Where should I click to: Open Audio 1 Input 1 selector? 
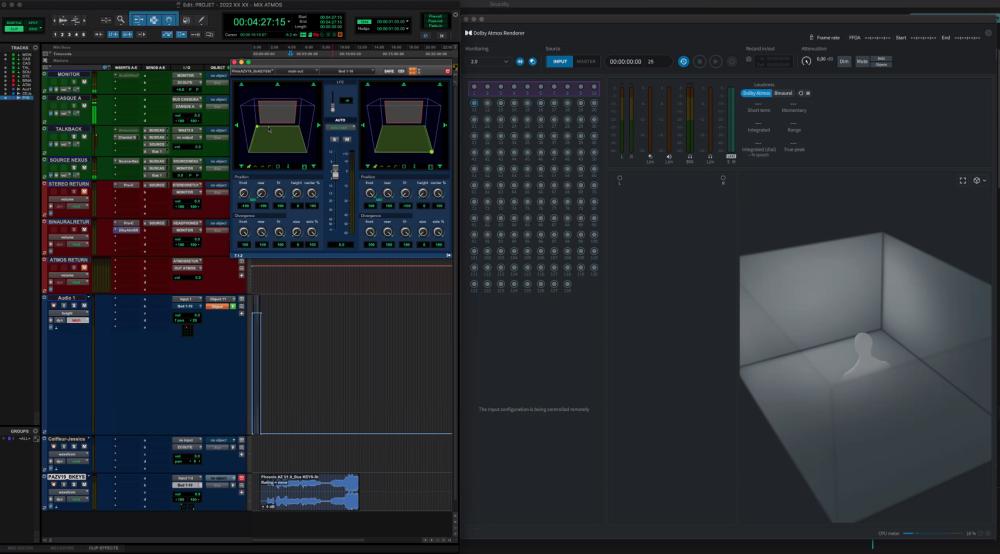tap(186, 299)
